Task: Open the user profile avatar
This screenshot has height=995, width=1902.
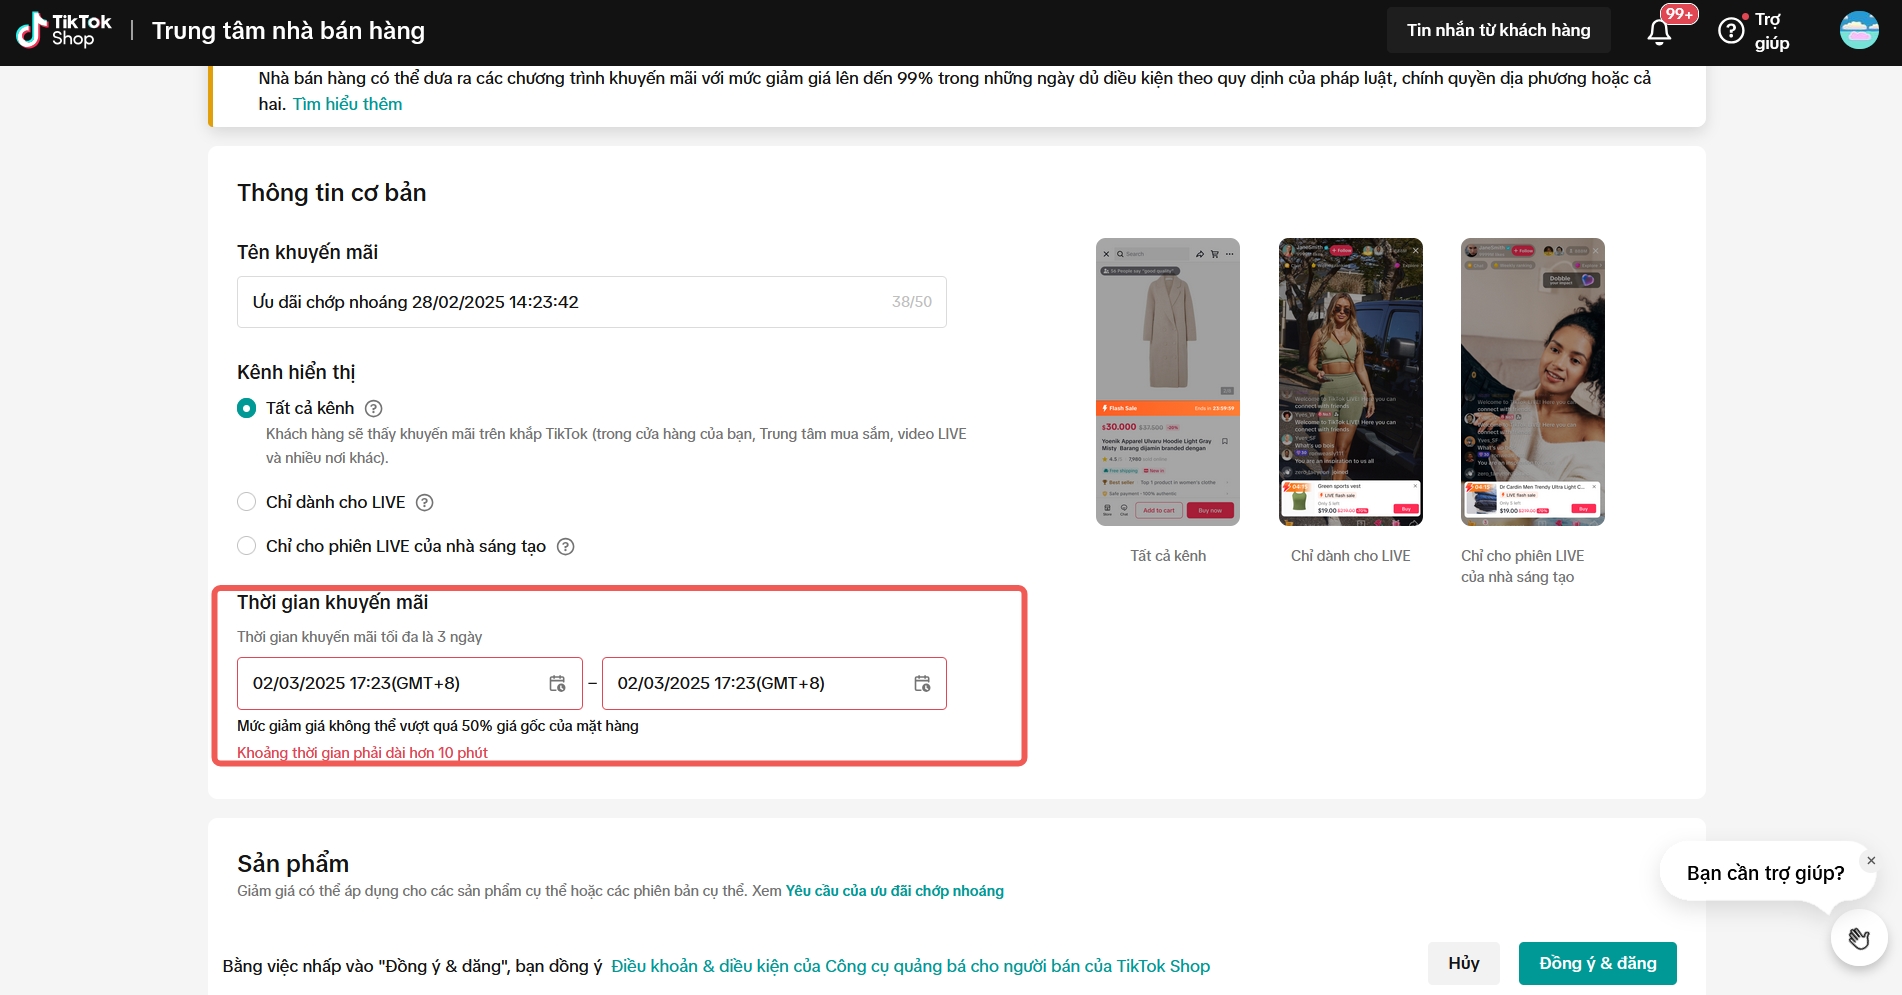Action: [1859, 30]
